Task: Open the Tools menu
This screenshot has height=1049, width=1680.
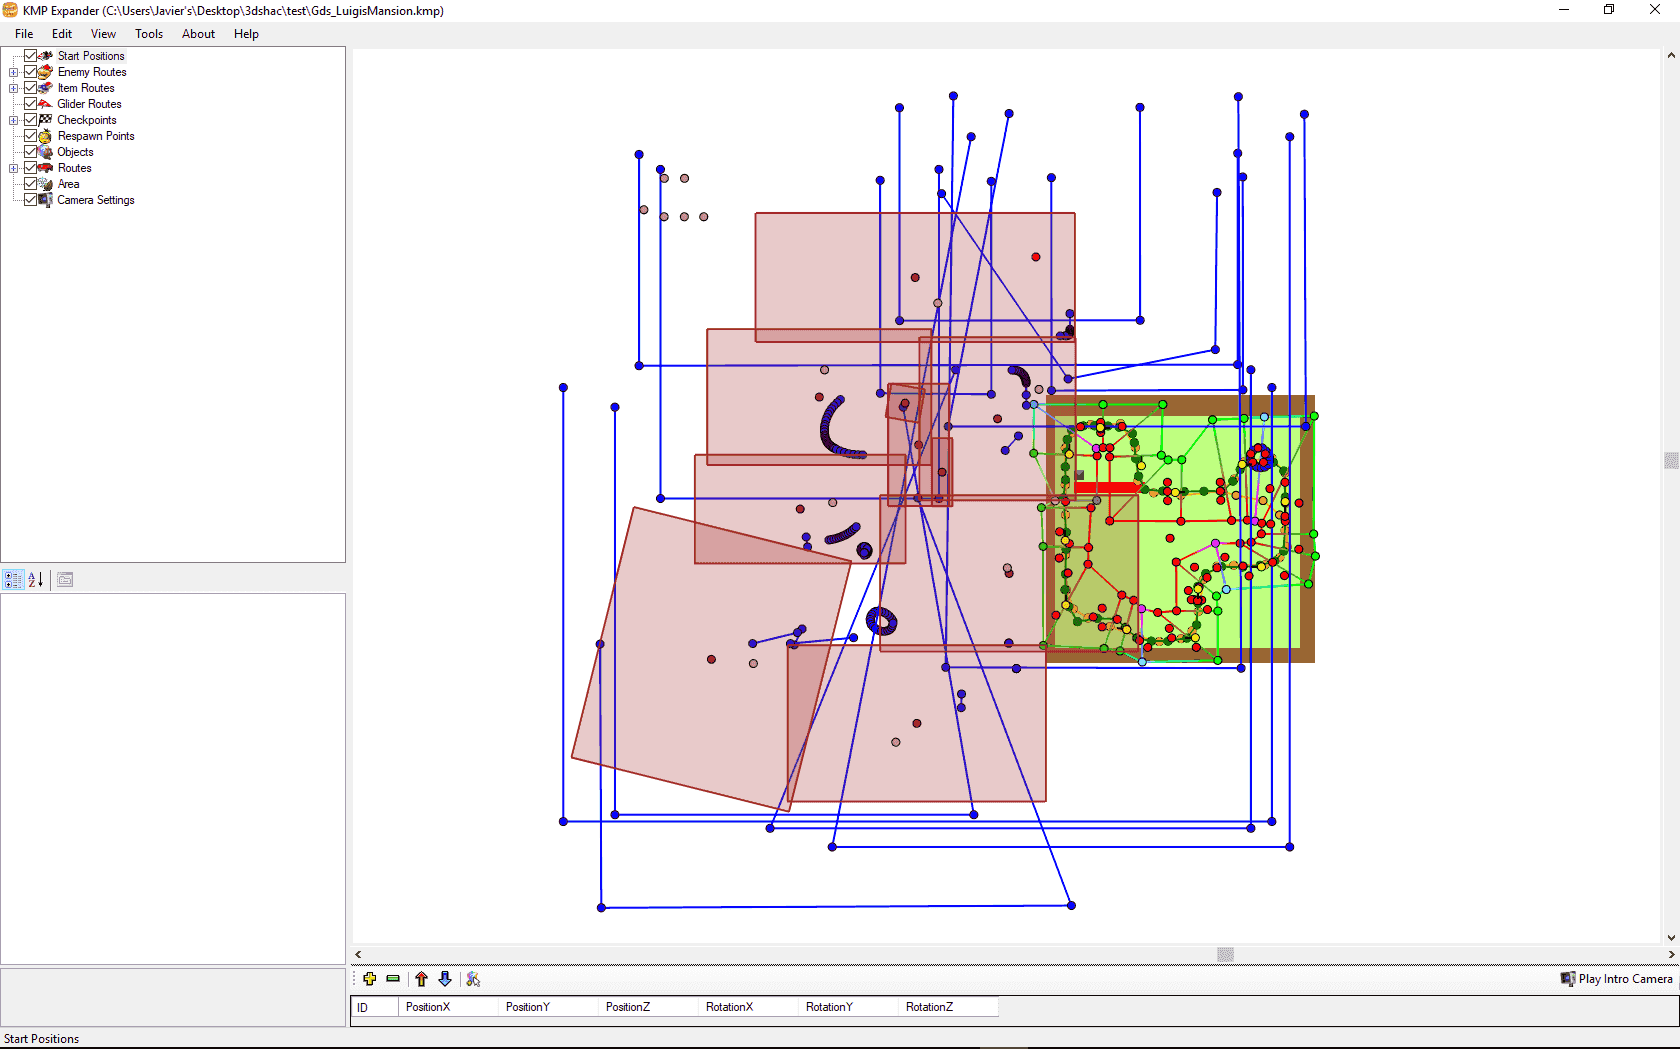Action: 149,34
